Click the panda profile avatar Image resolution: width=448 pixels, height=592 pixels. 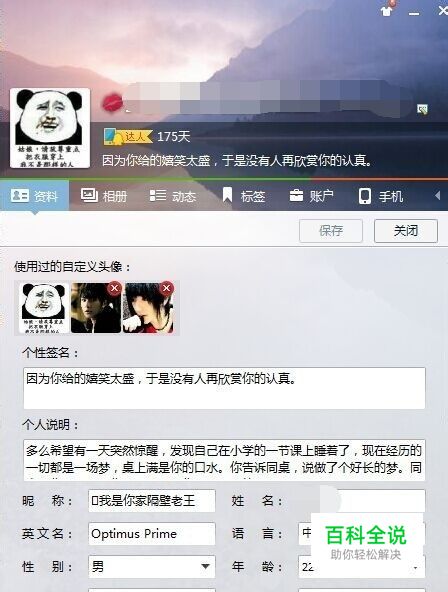tap(50, 128)
